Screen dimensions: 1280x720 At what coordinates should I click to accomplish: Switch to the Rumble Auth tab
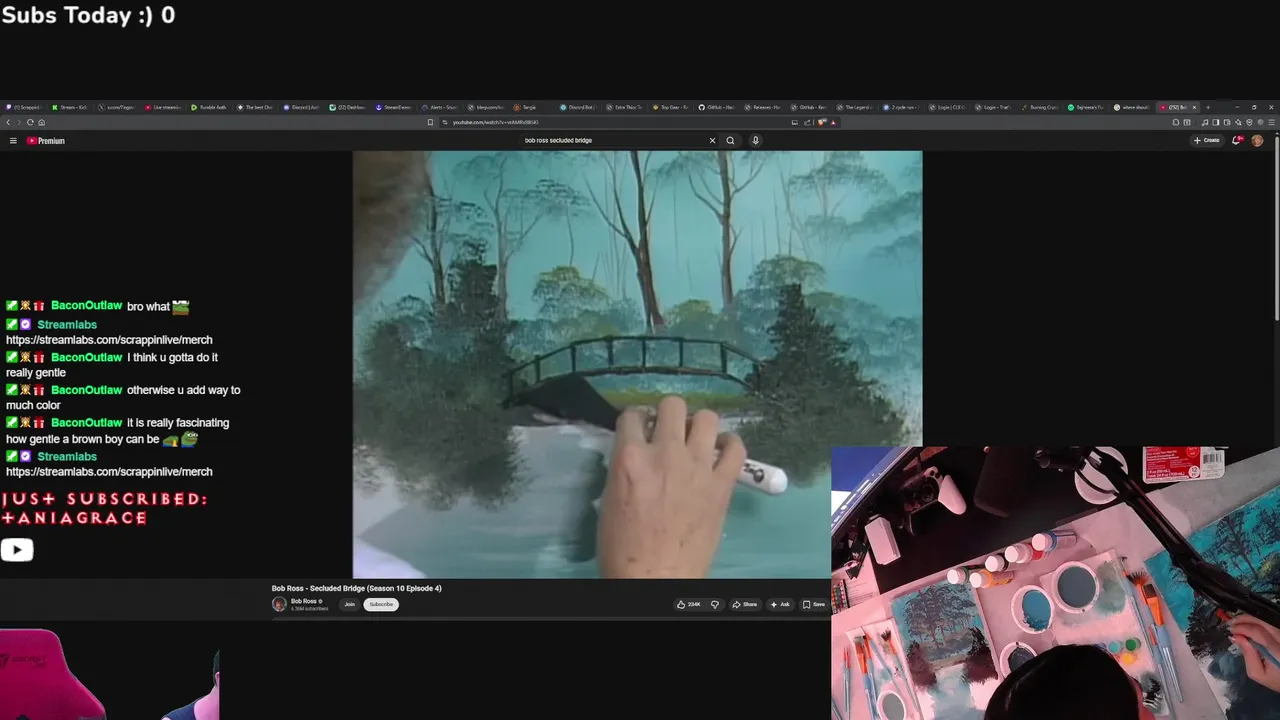209,107
